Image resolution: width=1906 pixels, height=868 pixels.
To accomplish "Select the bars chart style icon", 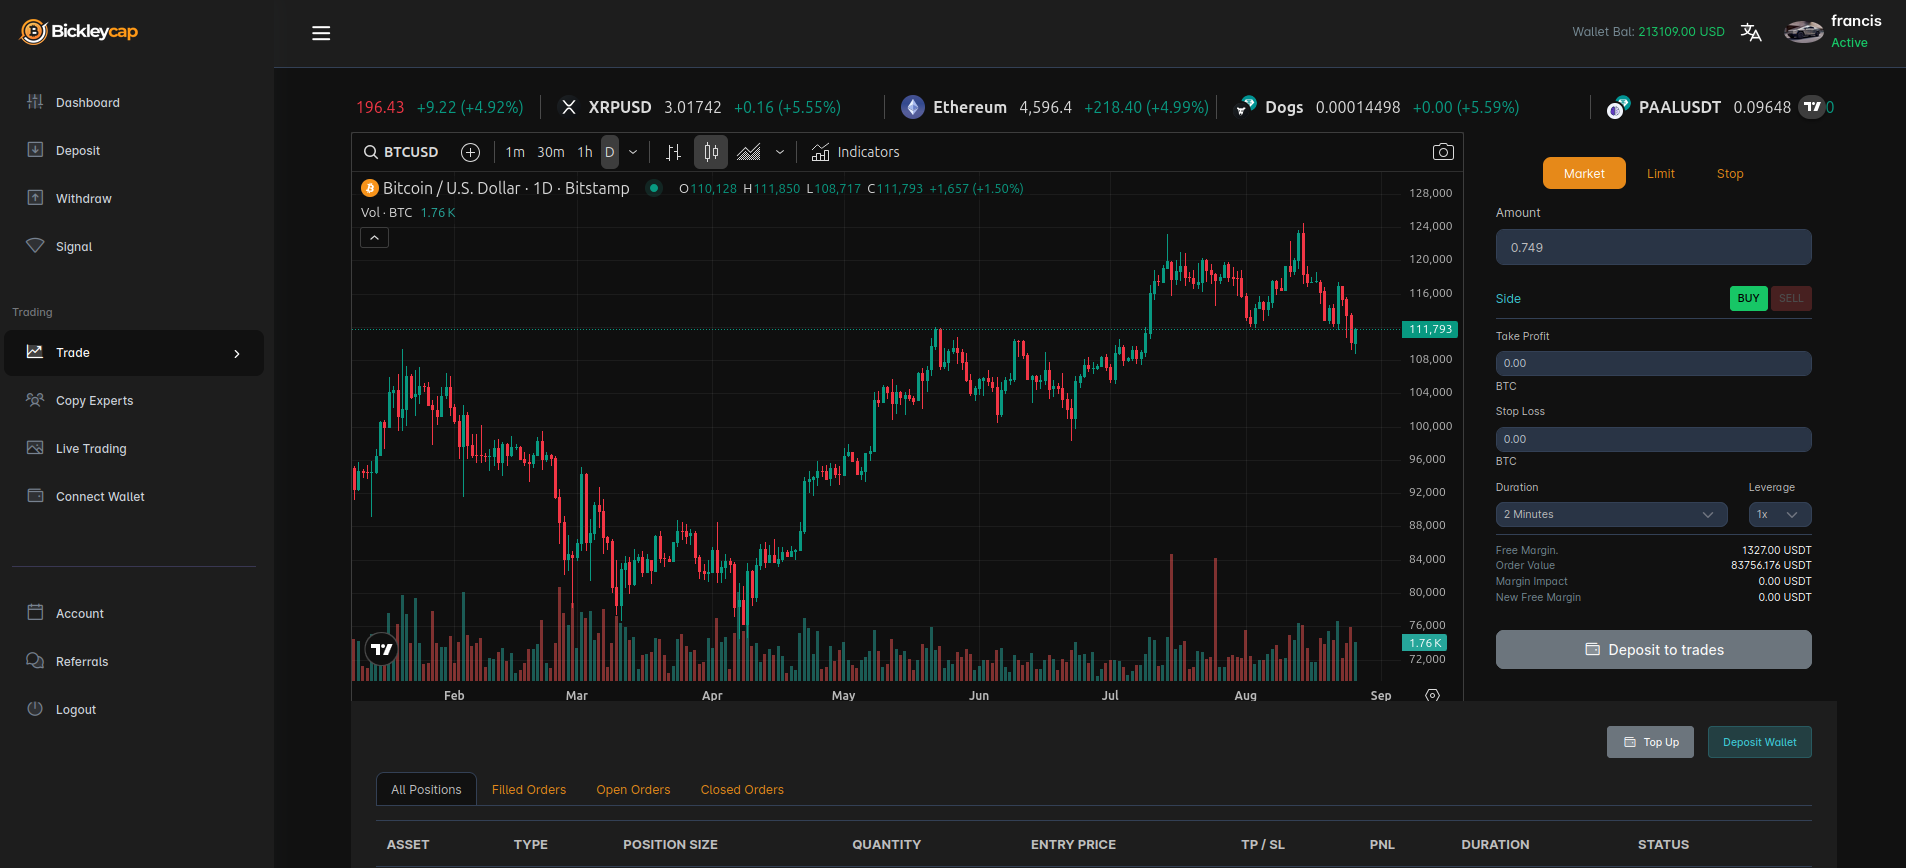I will [x=673, y=152].
